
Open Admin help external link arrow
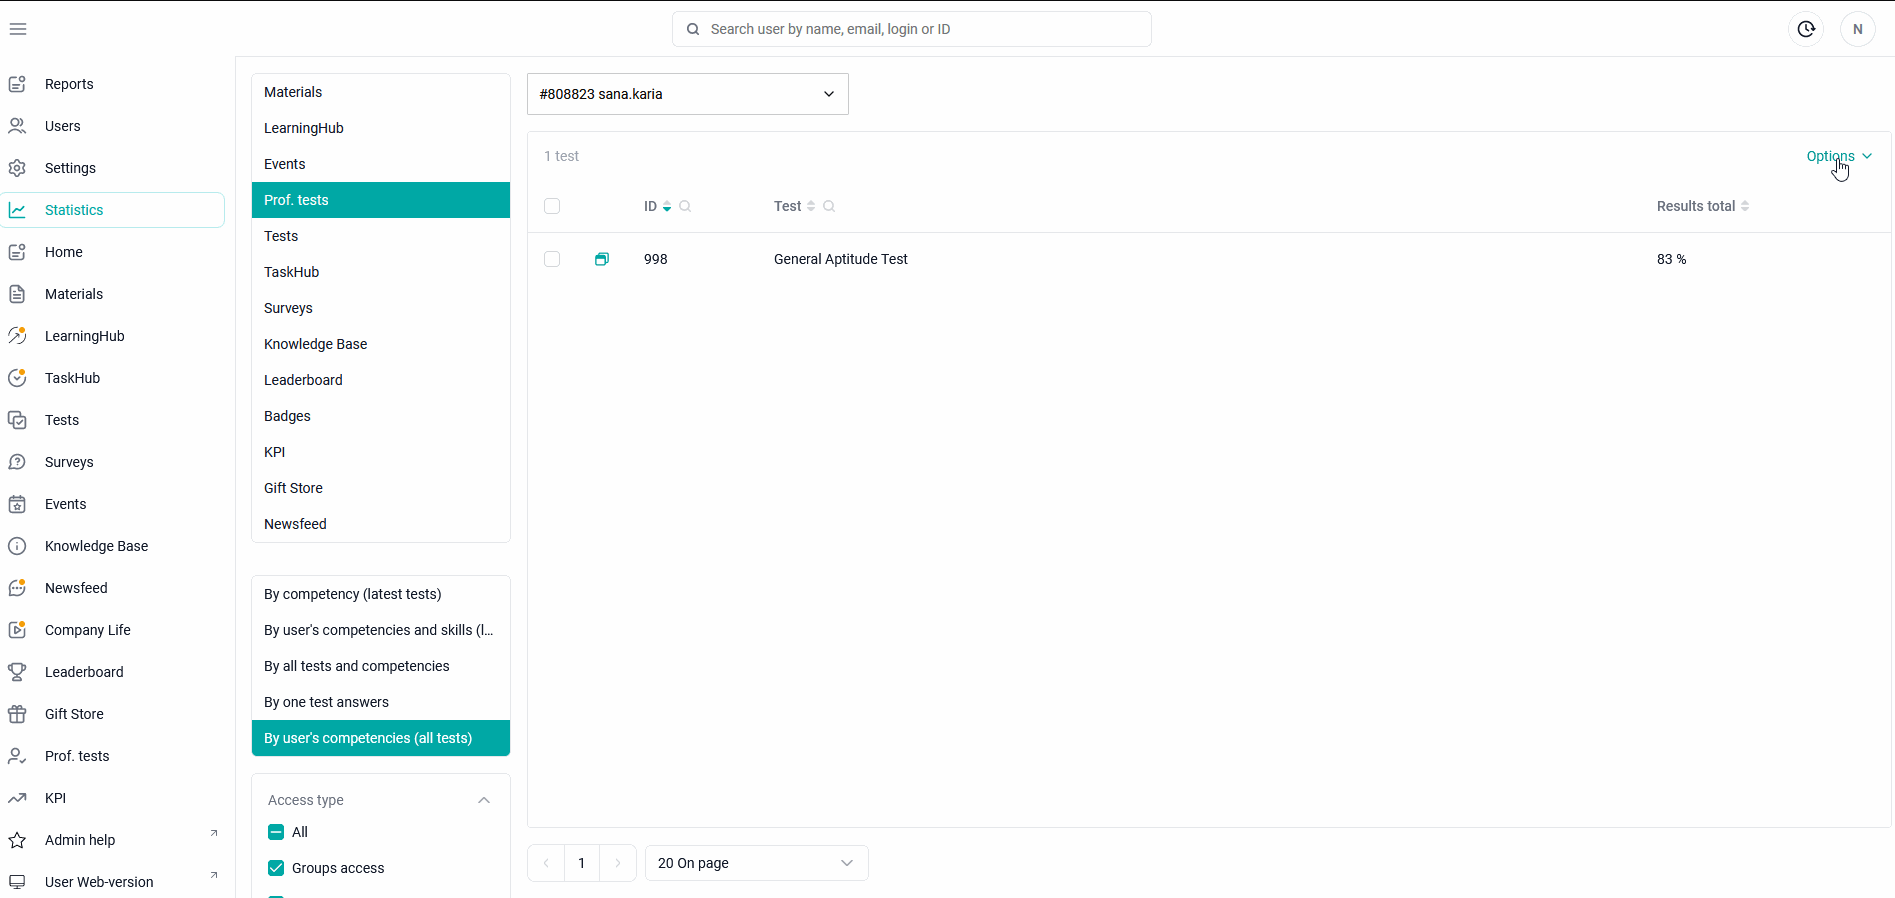[x=213, y=833]
